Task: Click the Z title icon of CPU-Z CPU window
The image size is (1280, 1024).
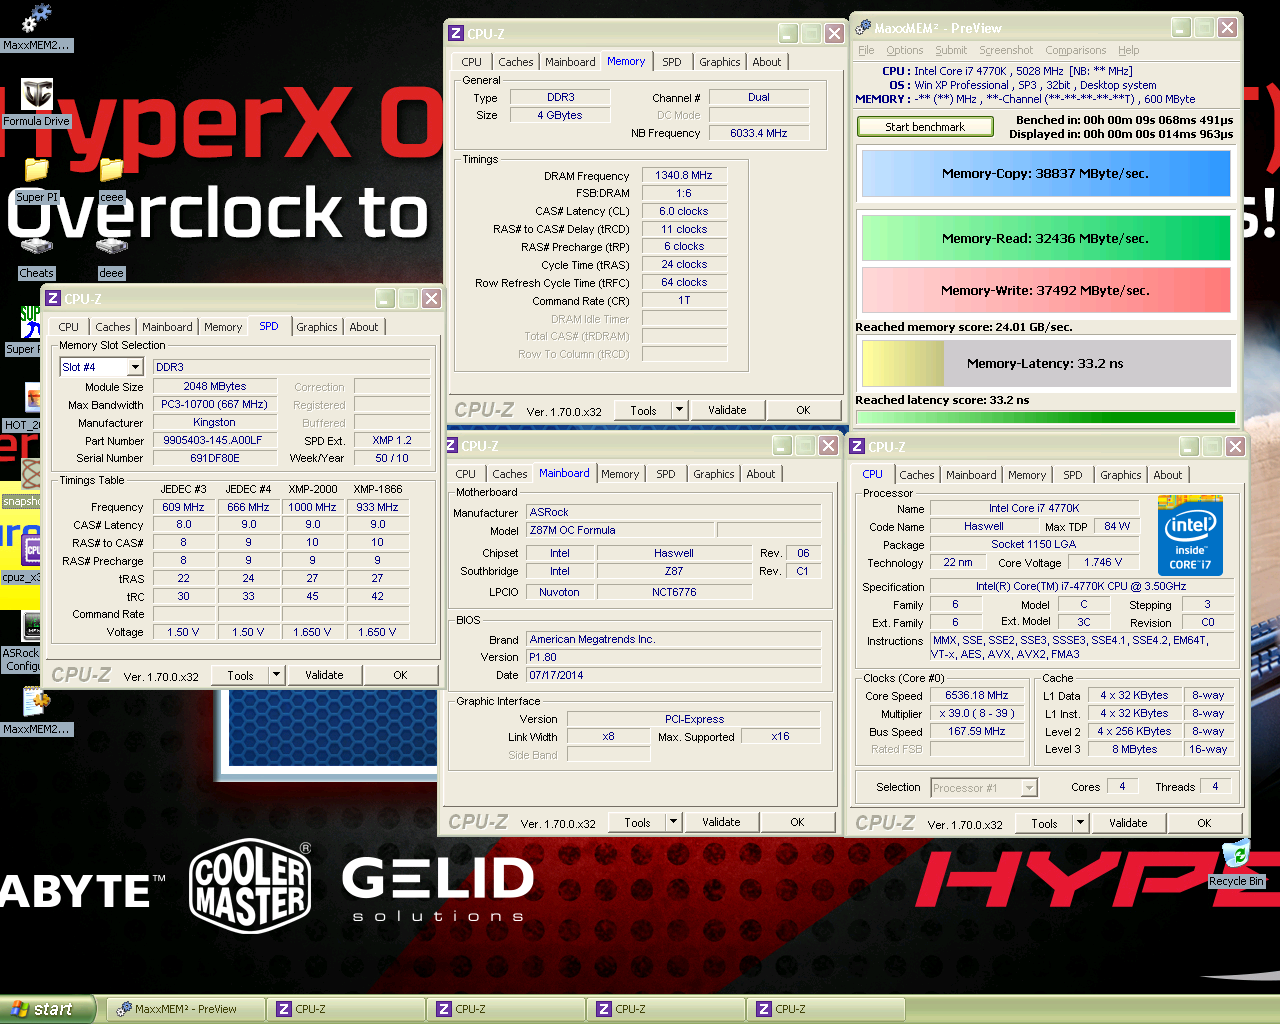Action: click(857, 446)
